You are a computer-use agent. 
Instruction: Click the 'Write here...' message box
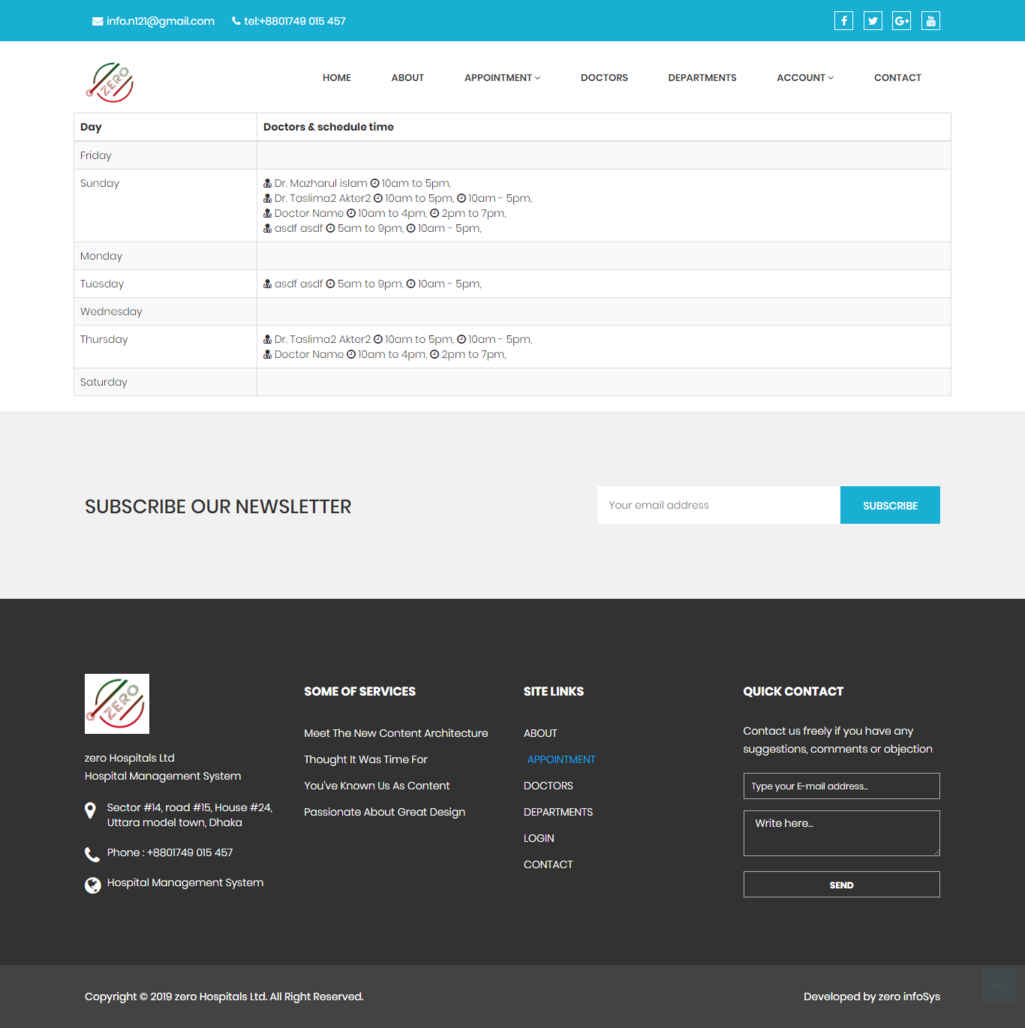point(841,833)
